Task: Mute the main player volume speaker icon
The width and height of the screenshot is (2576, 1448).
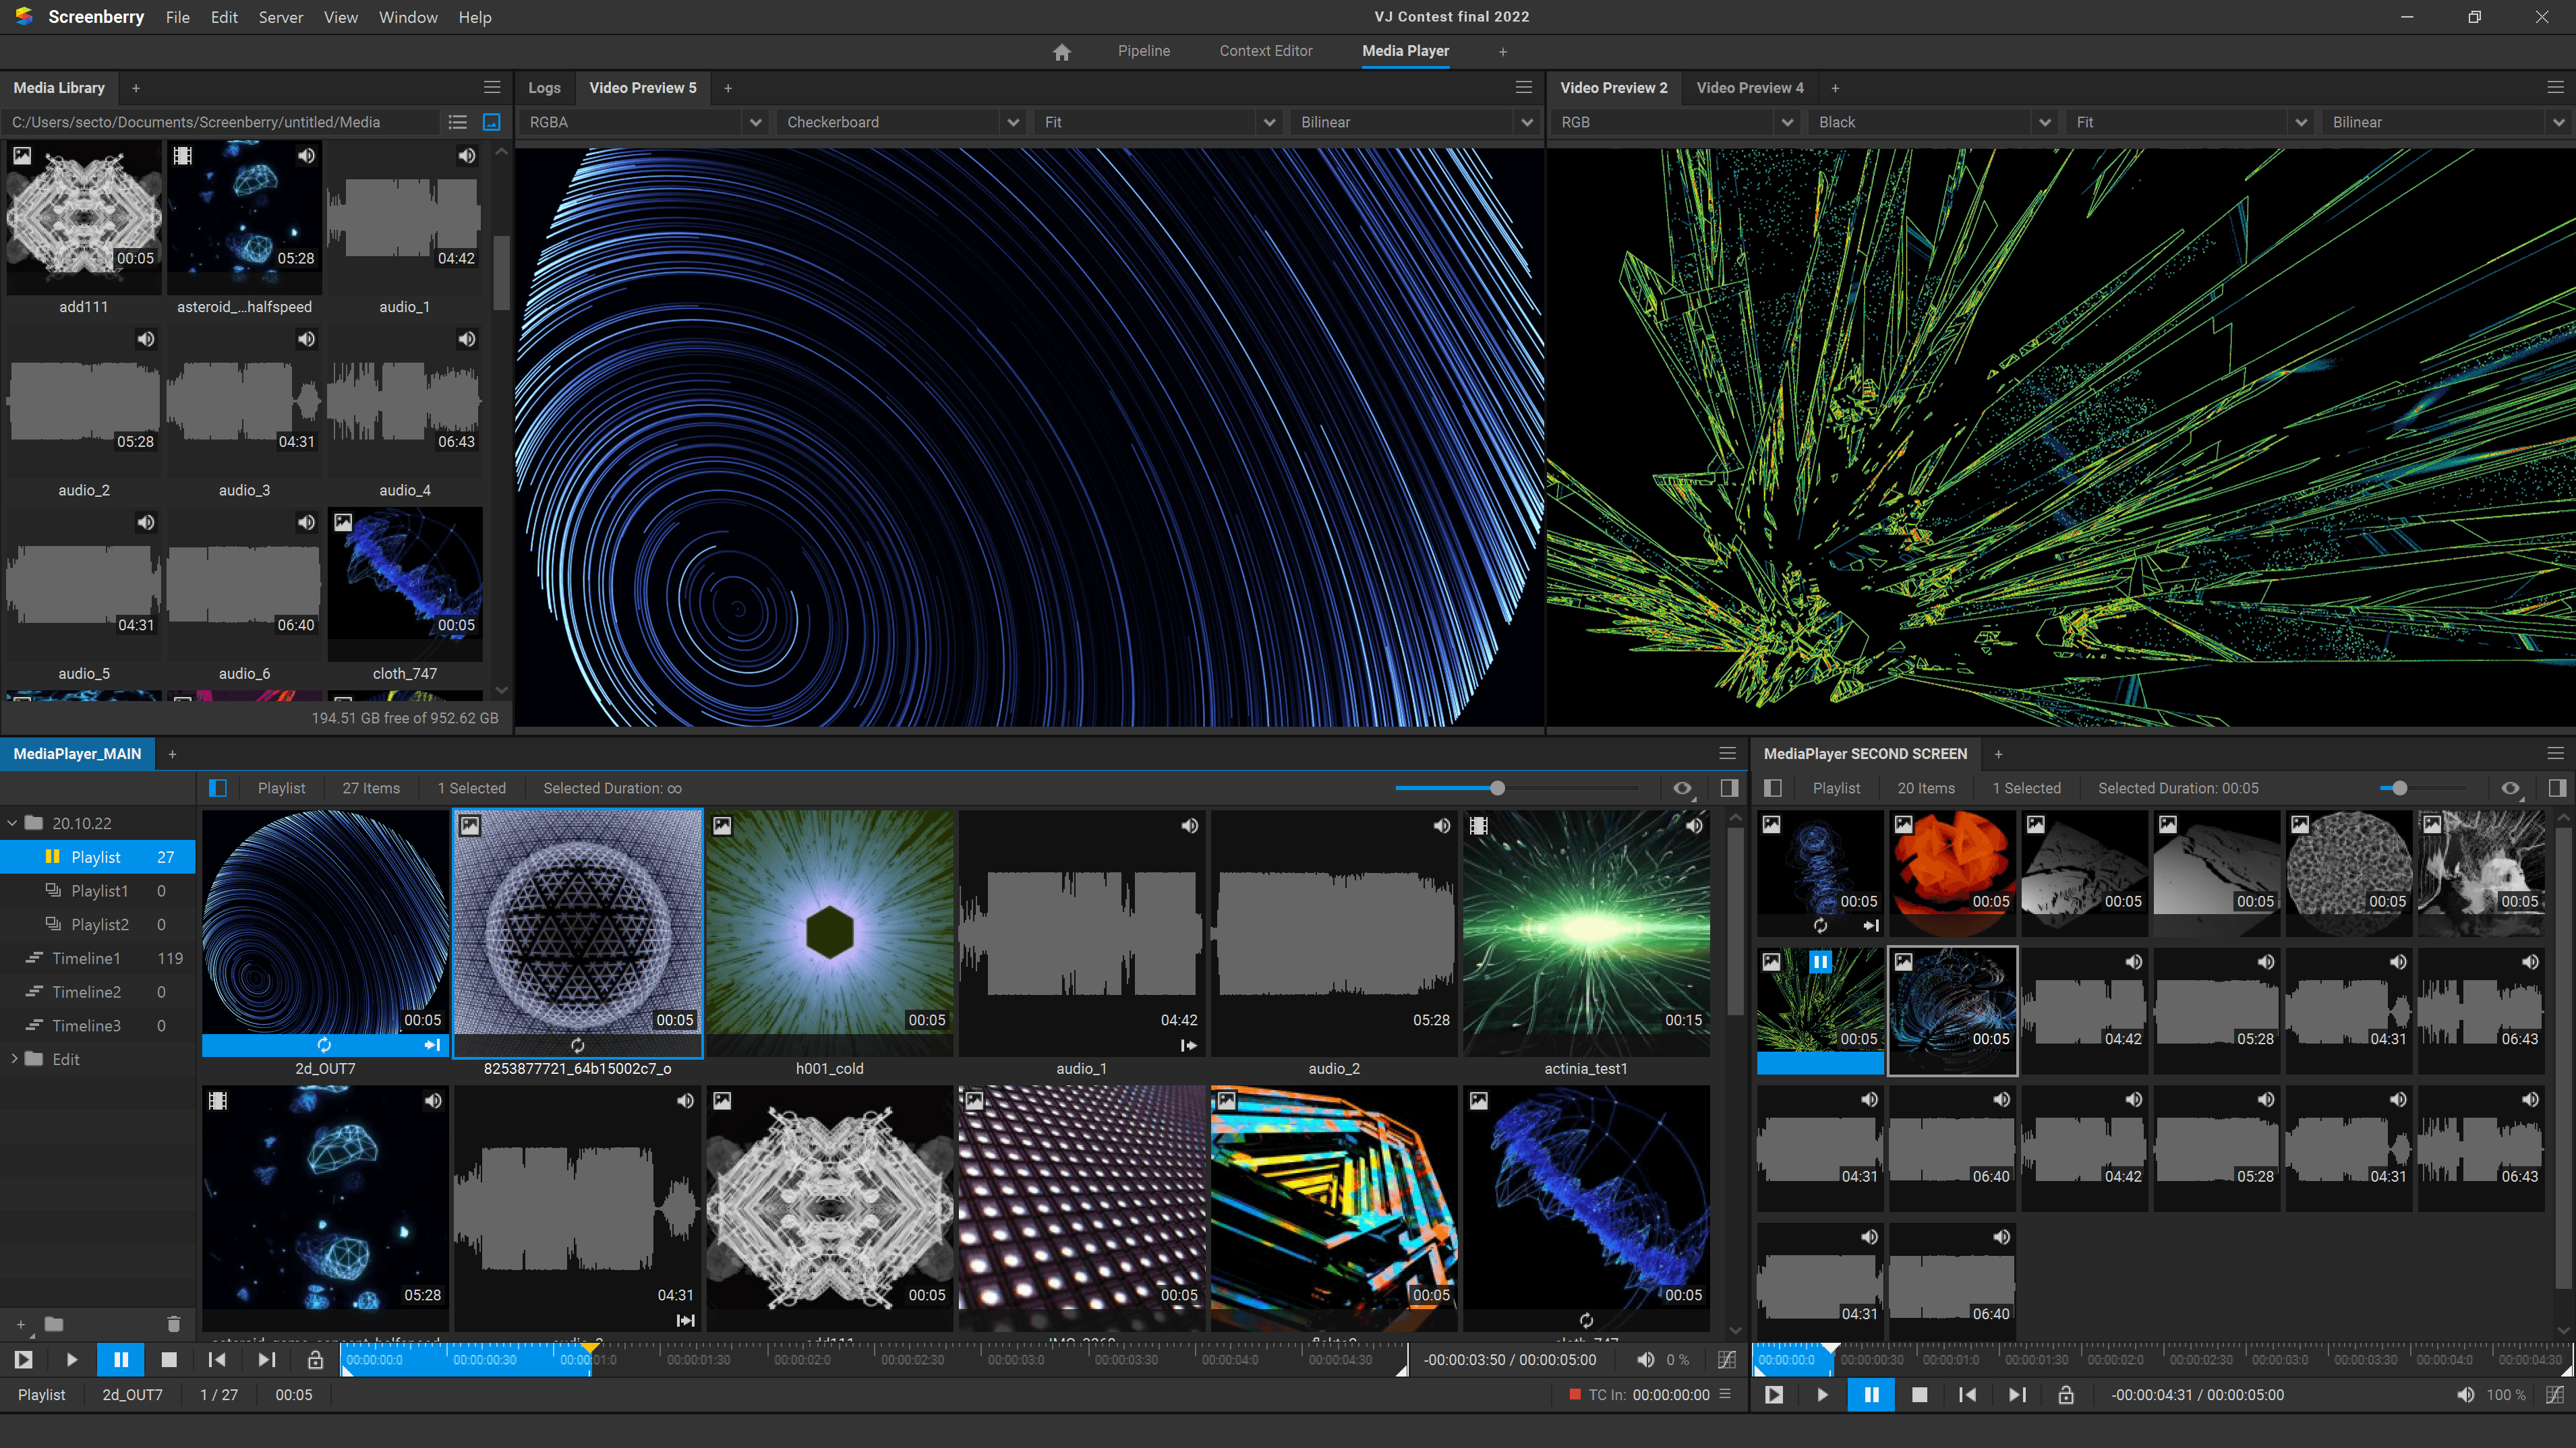Action: click(1645, 1360)
